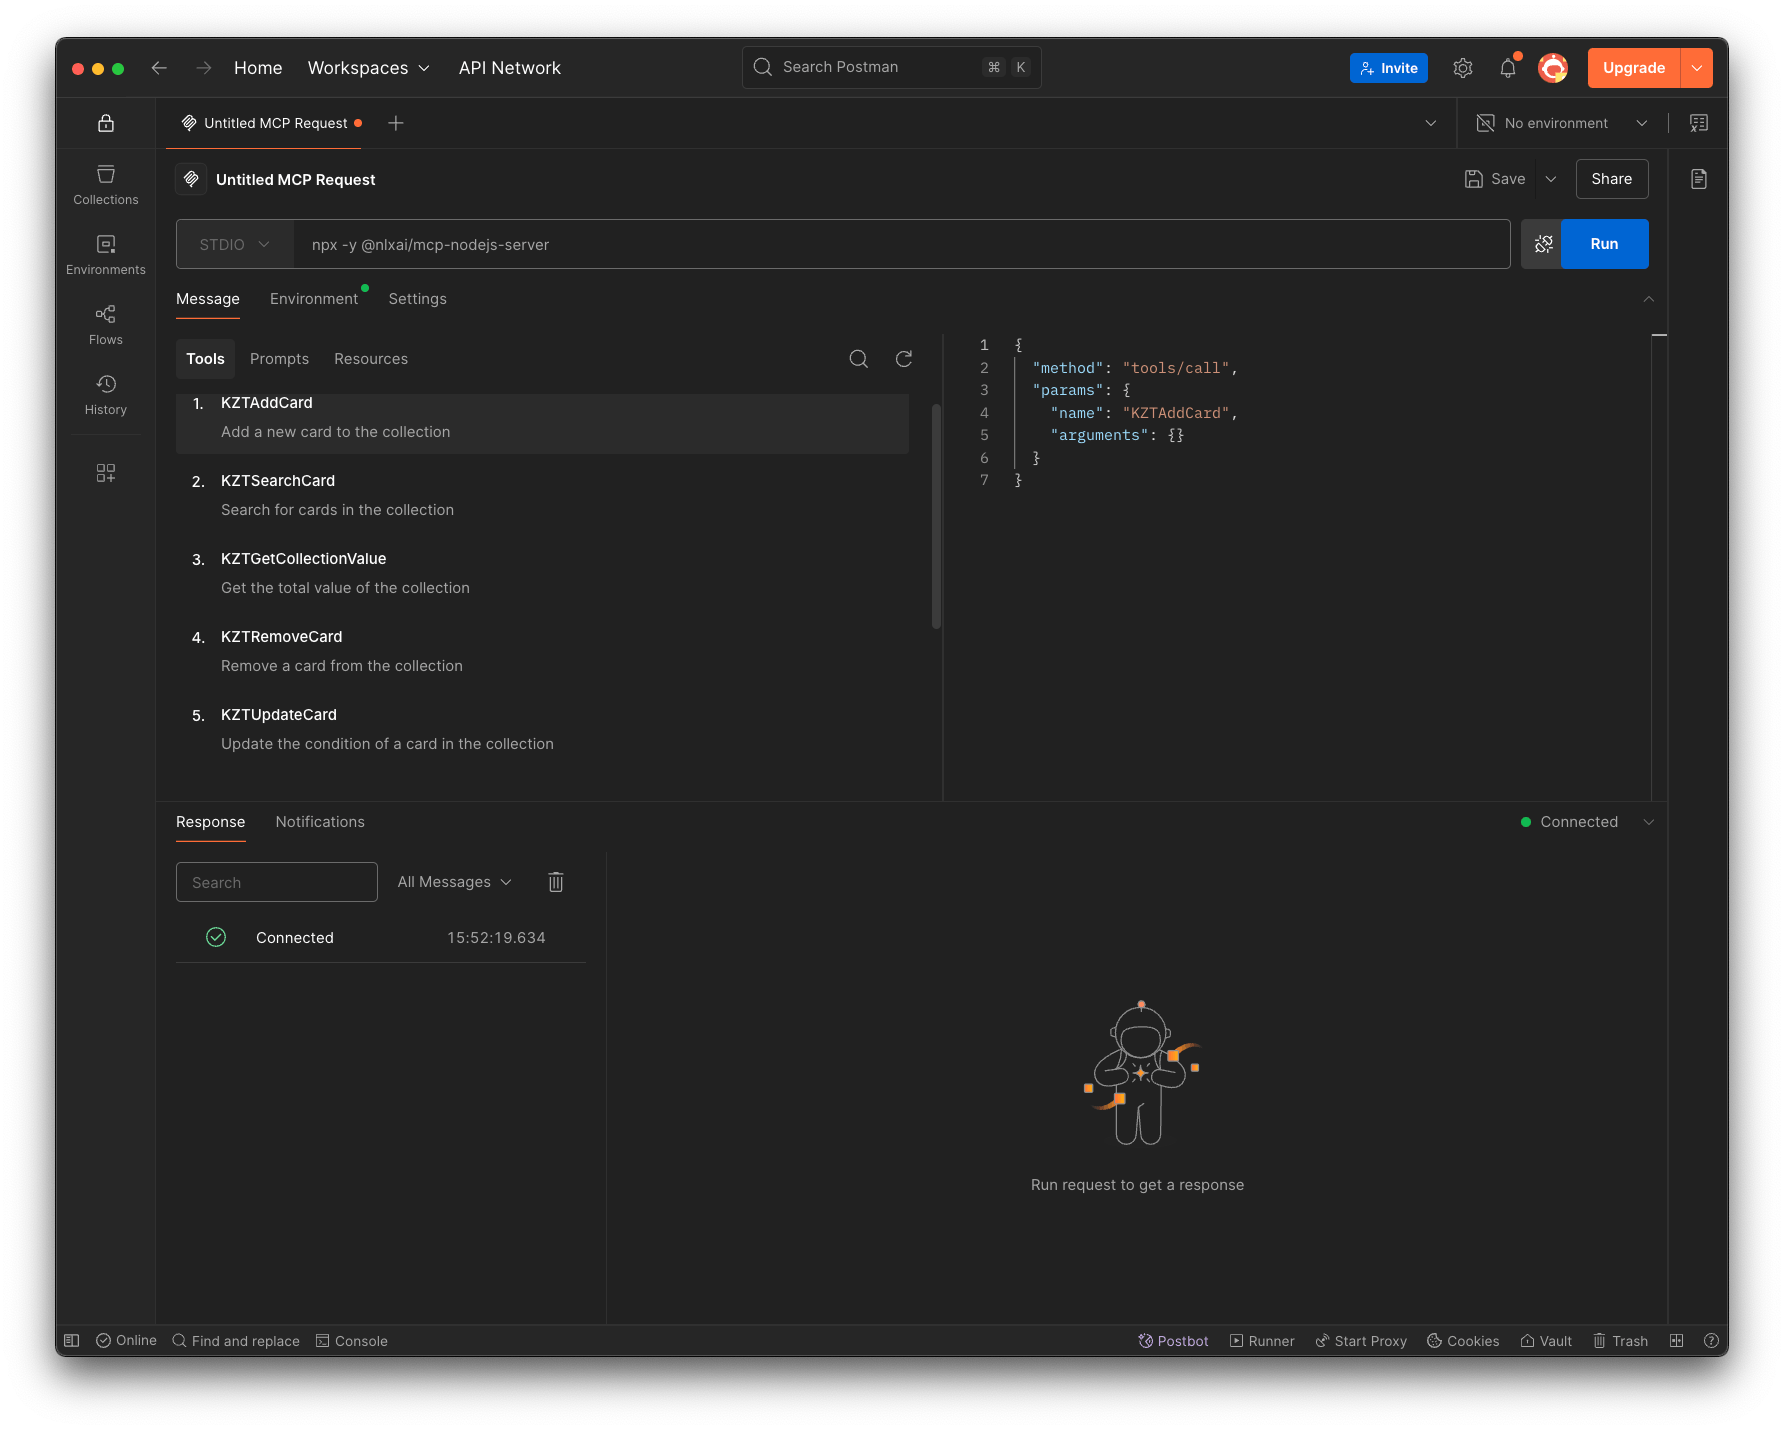Image resolution: width=1784 pixels, height=1430 pixels.
Task: Click the orange Upgrade button
Action: 1634,68
